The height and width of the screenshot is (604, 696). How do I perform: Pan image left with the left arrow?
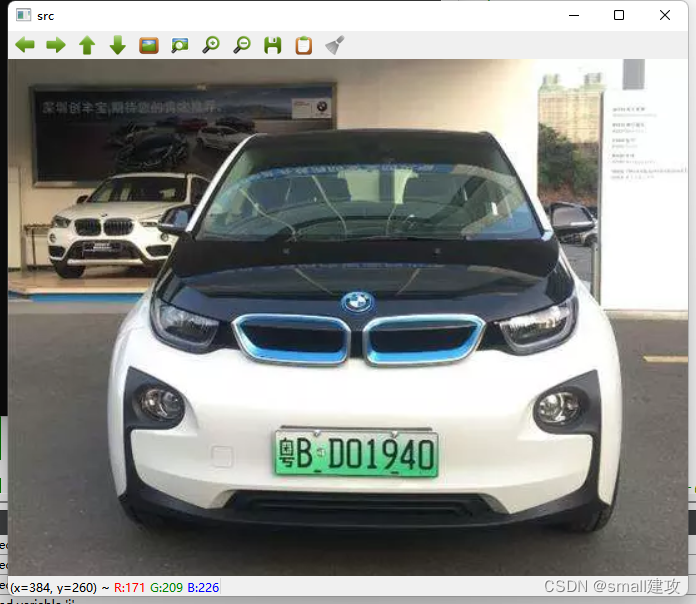pyautogui.click(x=25, y=45)
